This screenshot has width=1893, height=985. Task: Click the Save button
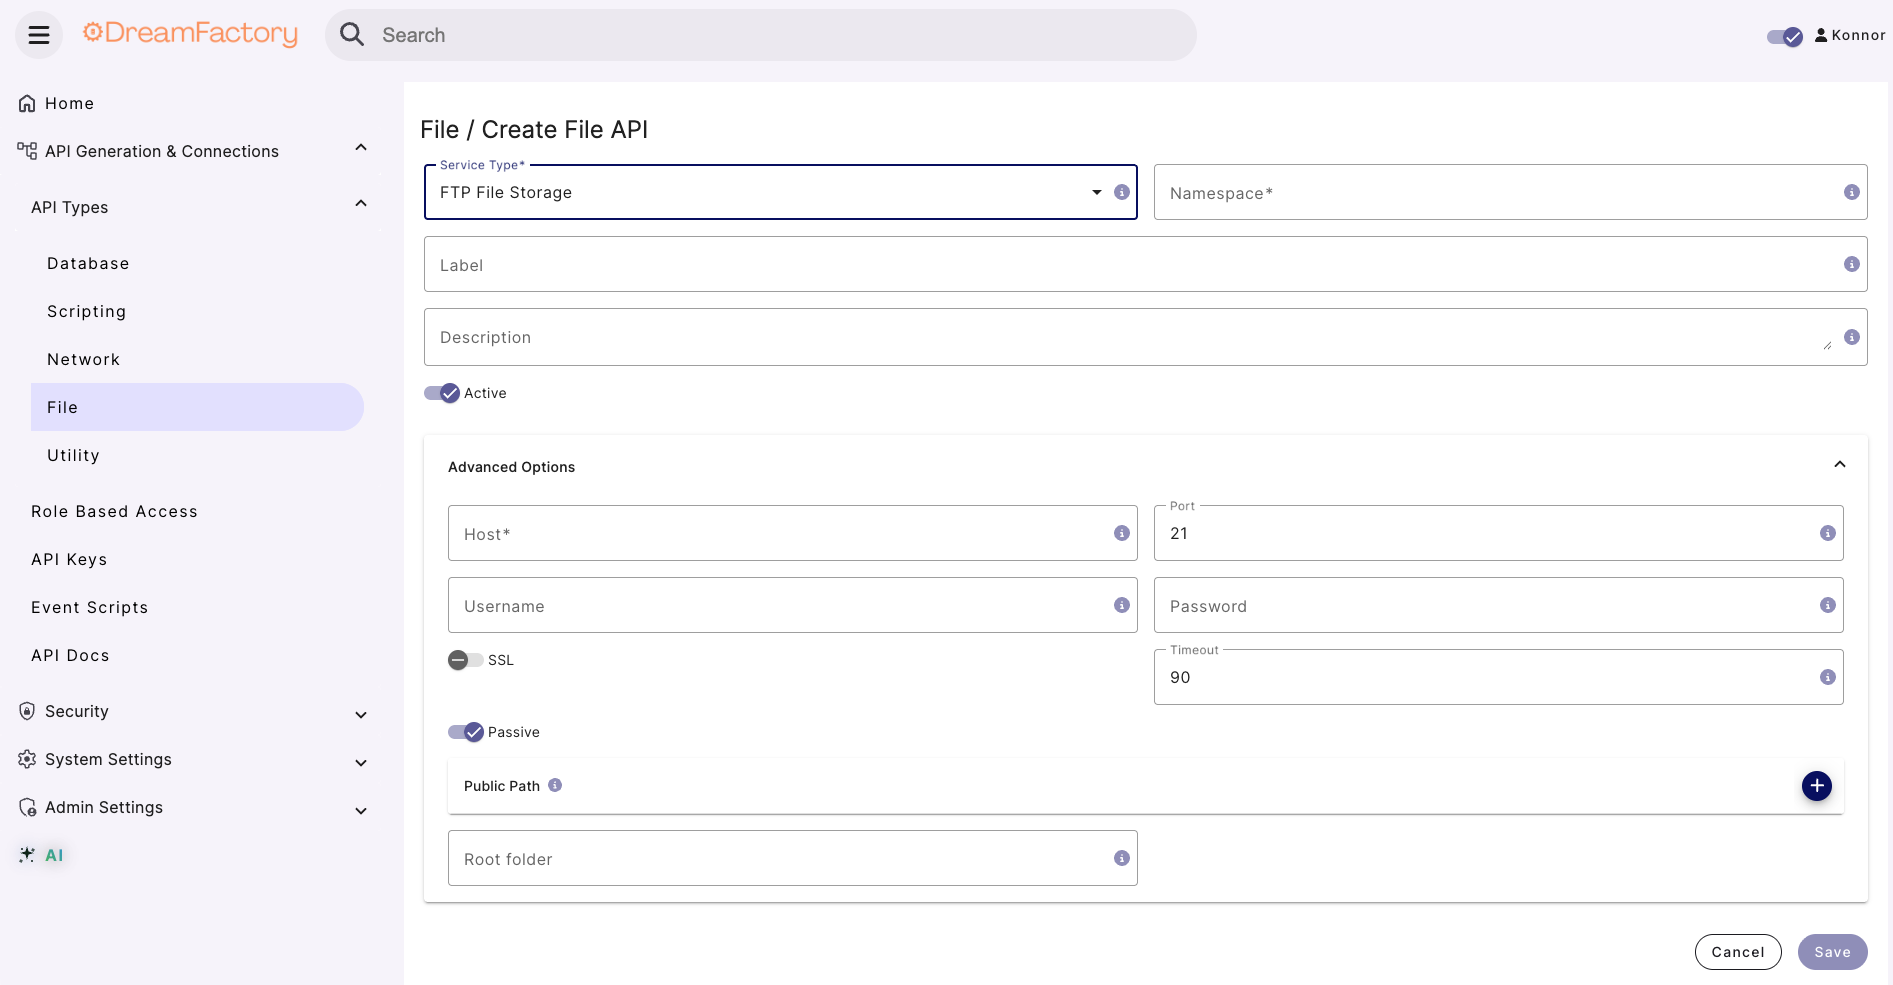pyautogui.click(x=1833, y=952)
